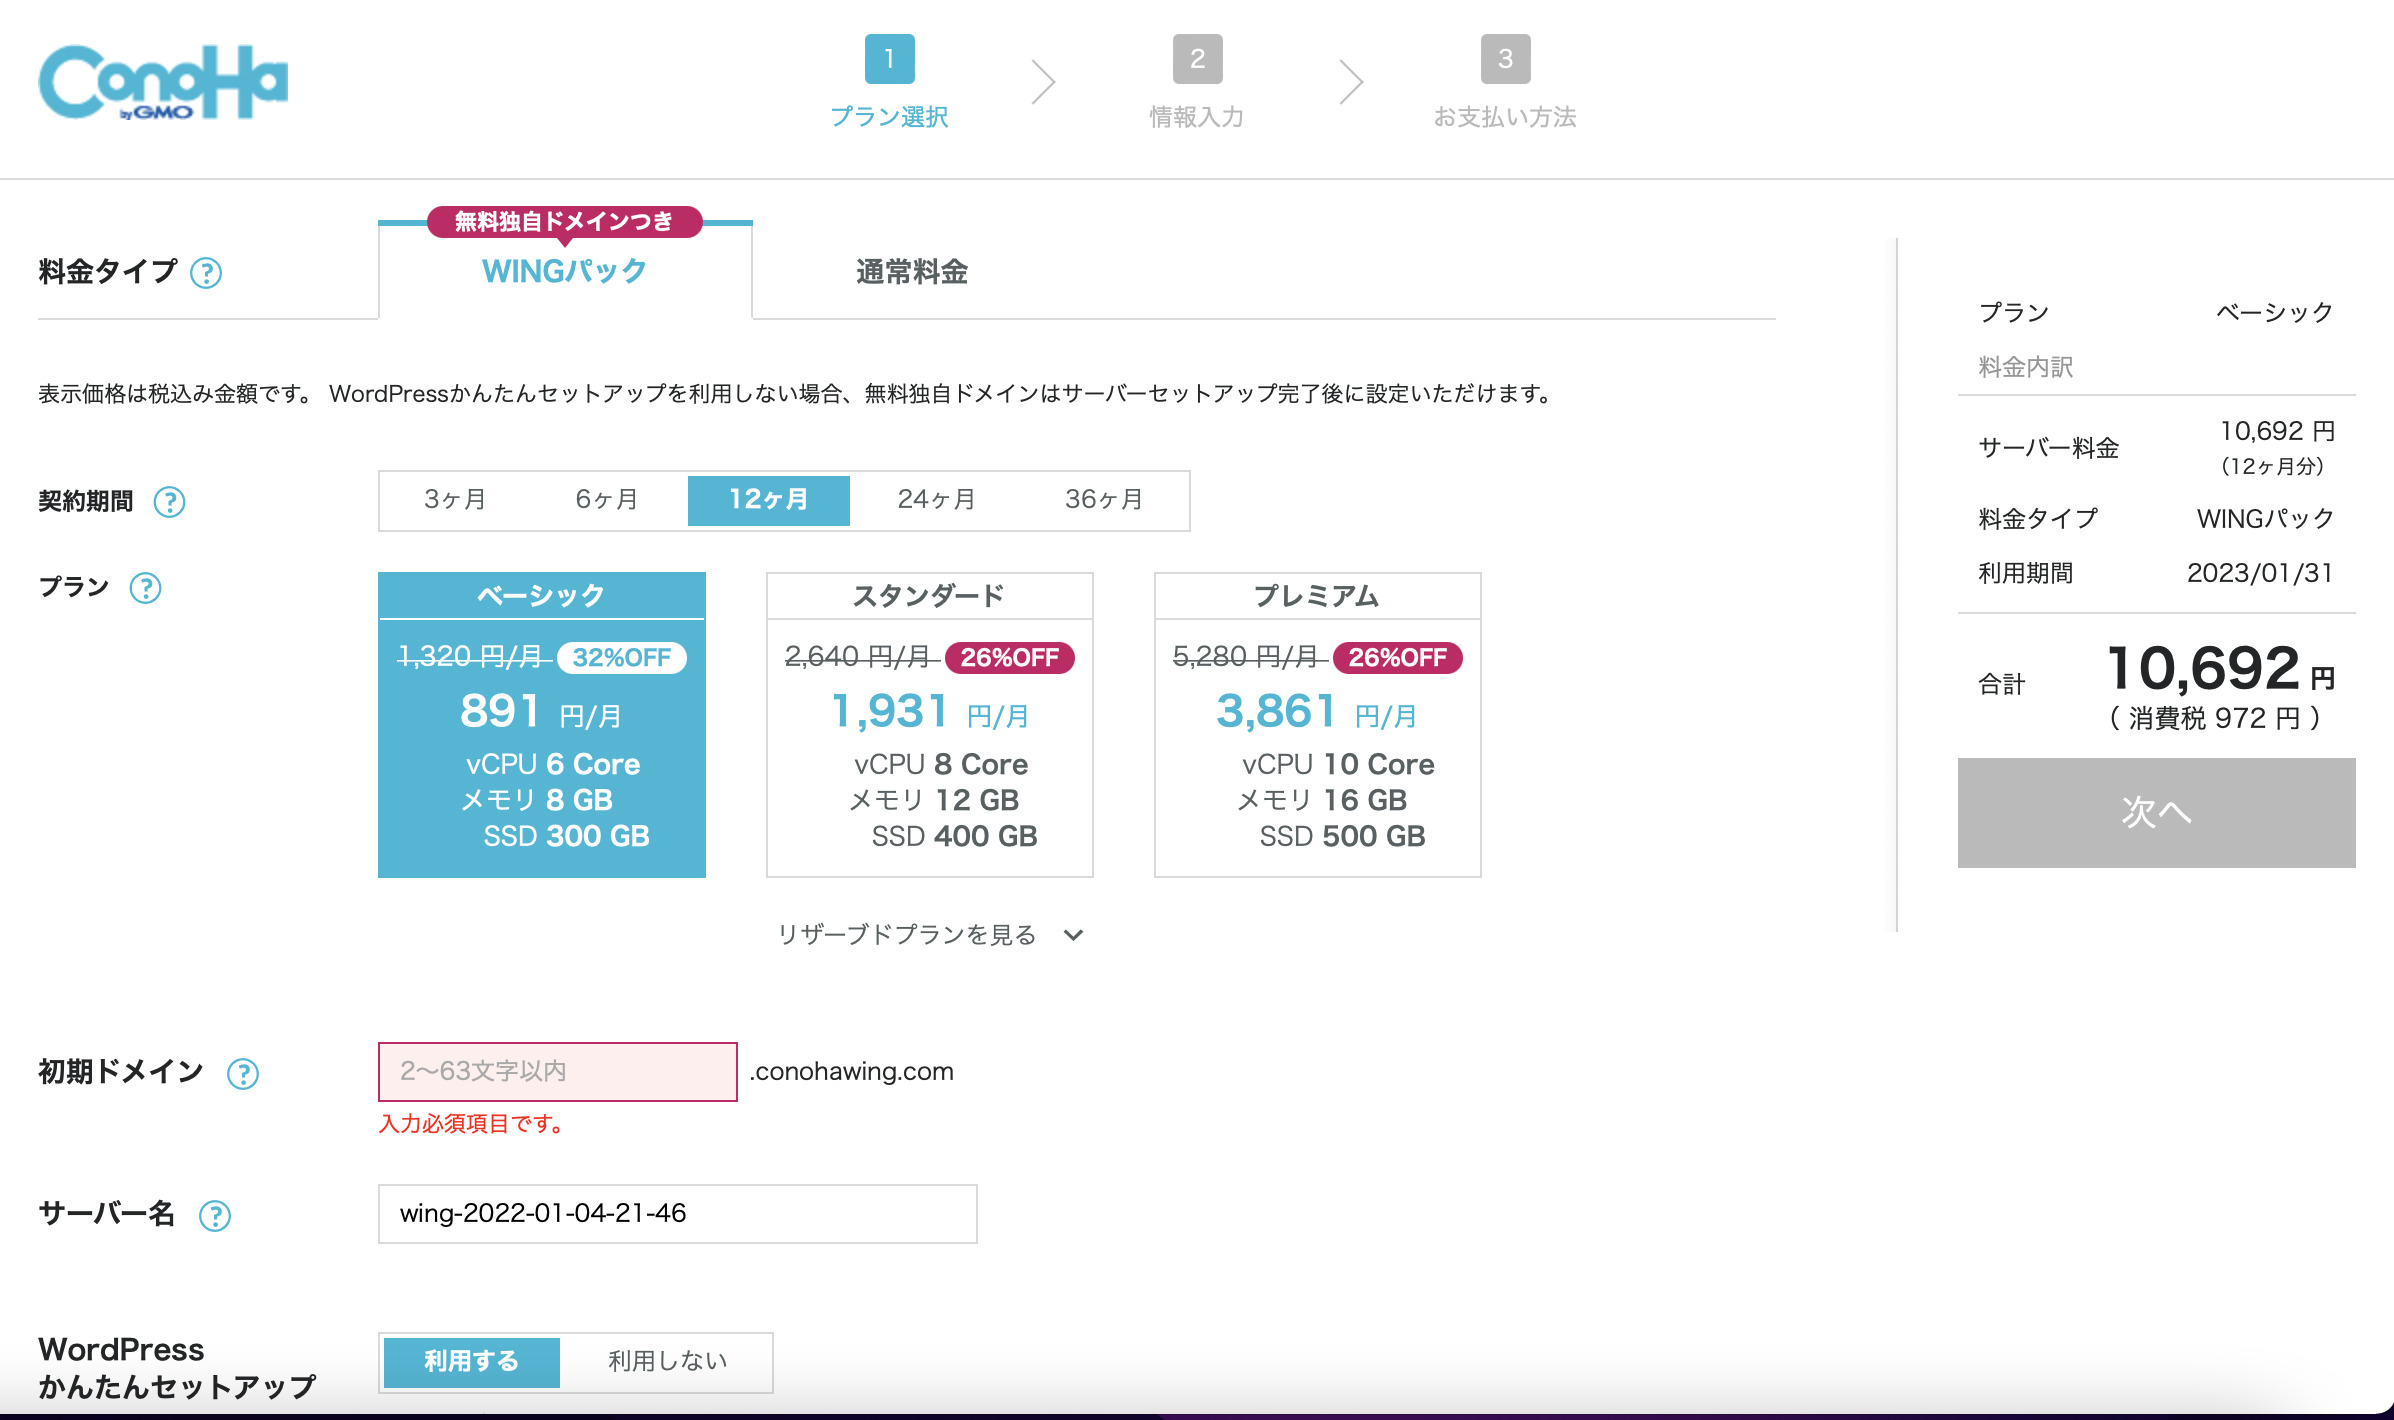Click 利用期間 date 2023/01/31
The height and width of the screenshot is (1420, 2394).
2260,573
